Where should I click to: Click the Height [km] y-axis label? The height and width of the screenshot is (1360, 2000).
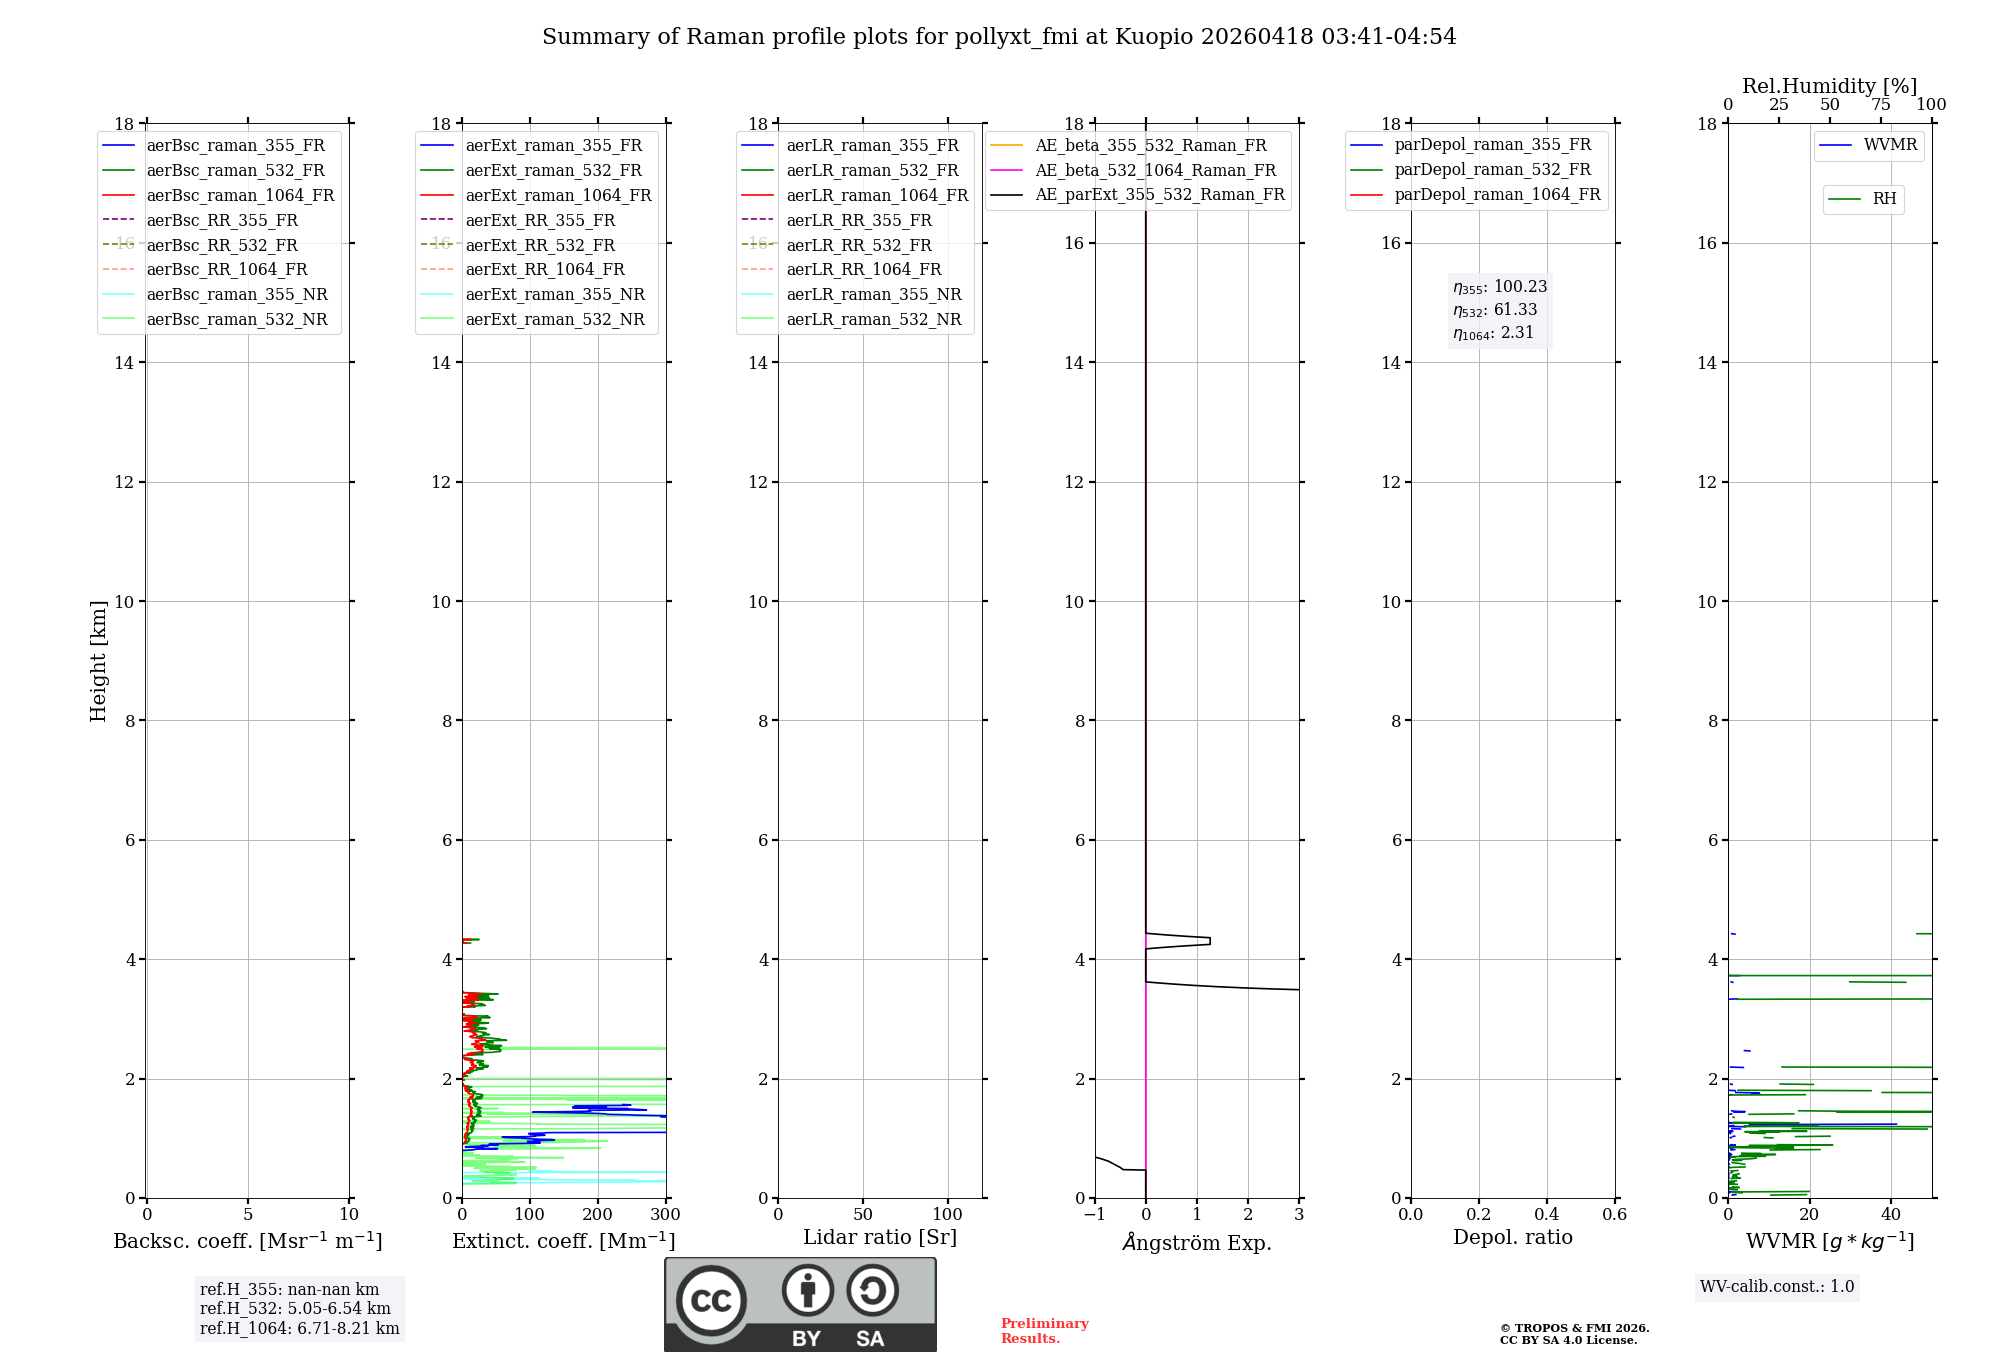point(98,661)
